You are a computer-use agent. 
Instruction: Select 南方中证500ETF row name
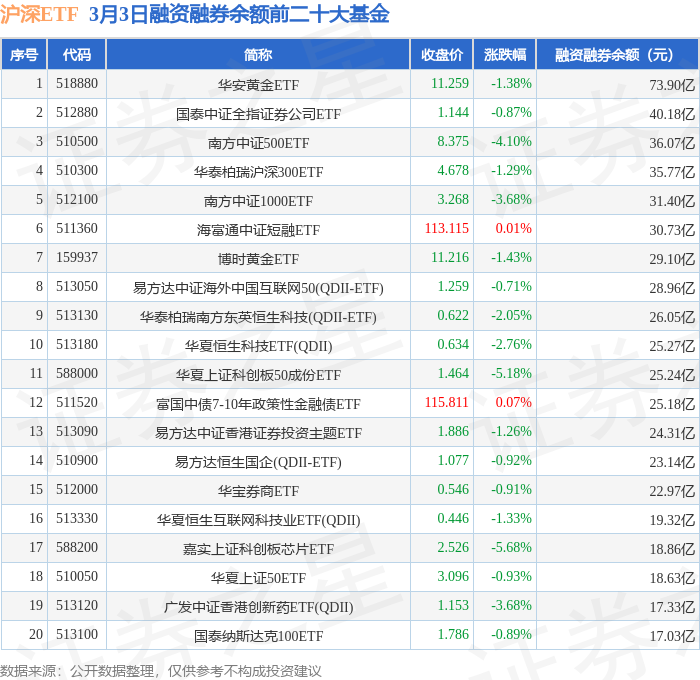[x=258, y=143]
